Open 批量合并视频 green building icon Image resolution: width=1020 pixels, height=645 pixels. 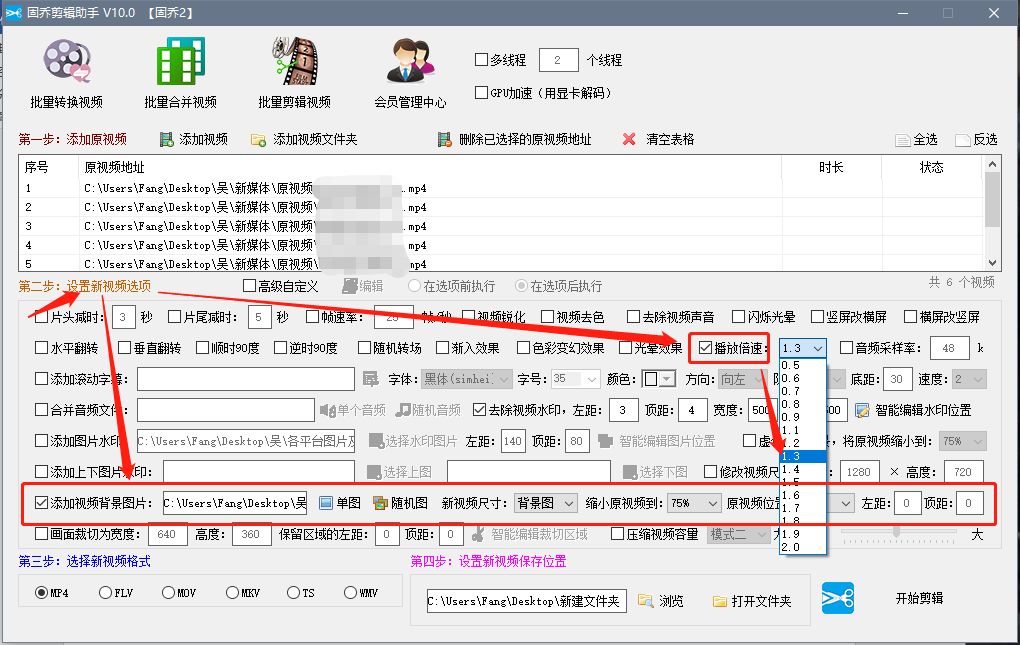[x=181, y=61]
